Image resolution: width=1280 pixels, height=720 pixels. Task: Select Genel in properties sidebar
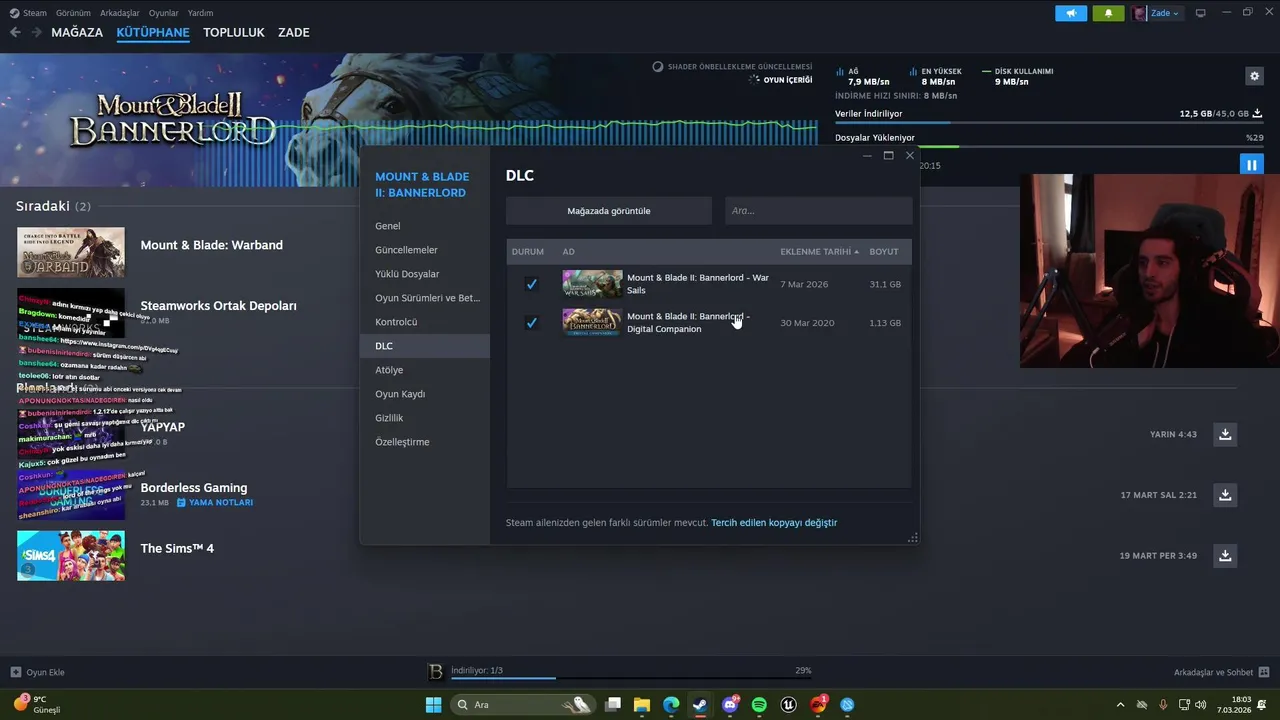click(425, 226)
